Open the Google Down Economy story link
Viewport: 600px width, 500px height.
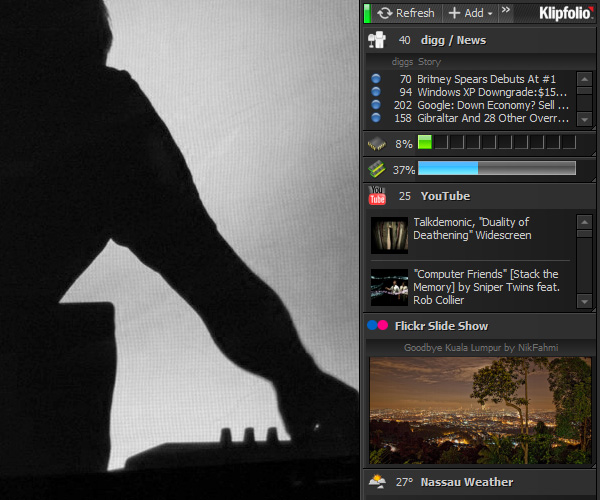pos(493,105)
